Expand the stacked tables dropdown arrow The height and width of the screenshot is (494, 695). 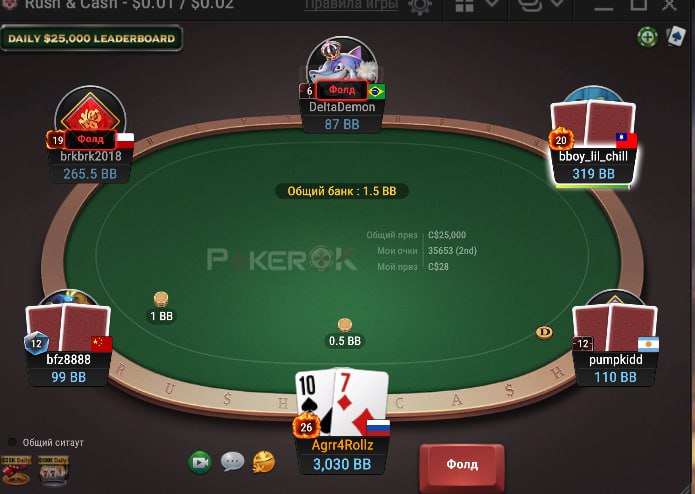click(557, 4)
